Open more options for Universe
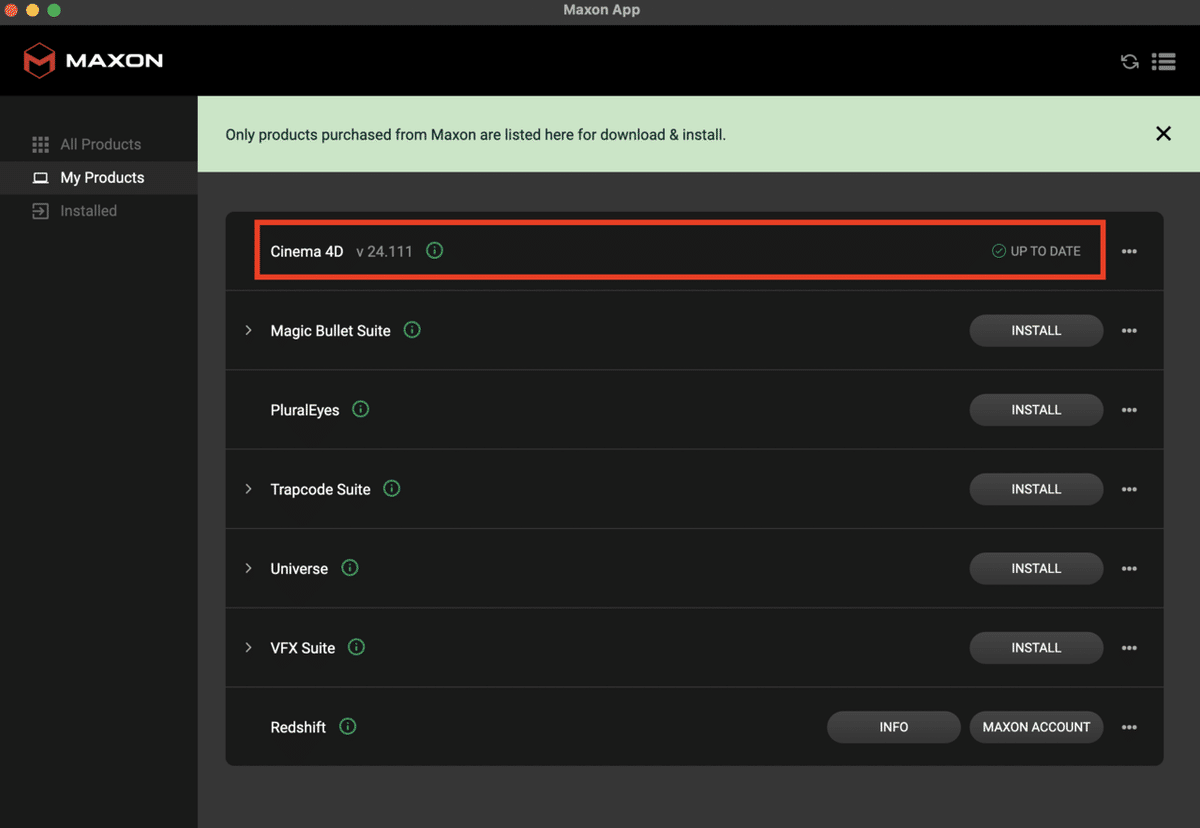This screenshot has width=1200, height=828. point(1129,568)
